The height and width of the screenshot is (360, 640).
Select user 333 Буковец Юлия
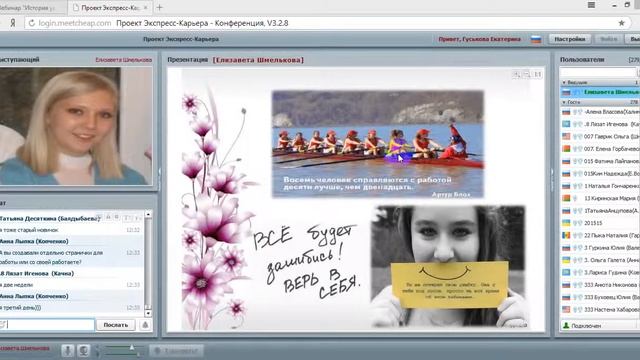click(600, 297)
